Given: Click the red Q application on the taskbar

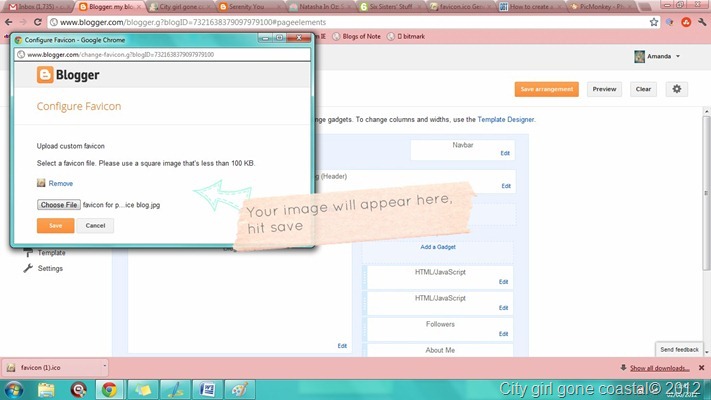Looking at the screenshot, I should point(78,390).
